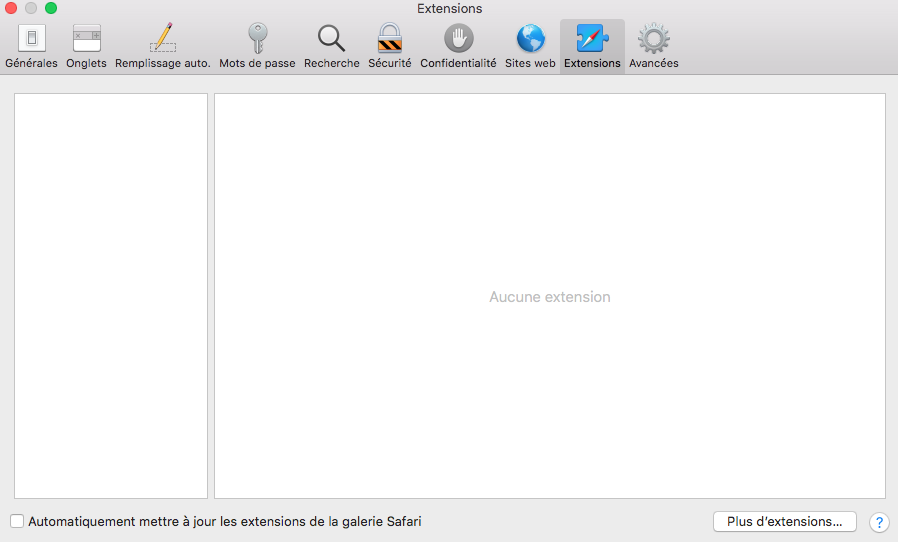Open the Générales preferences pane
The image size is (898, 542).
pos(31,46)
